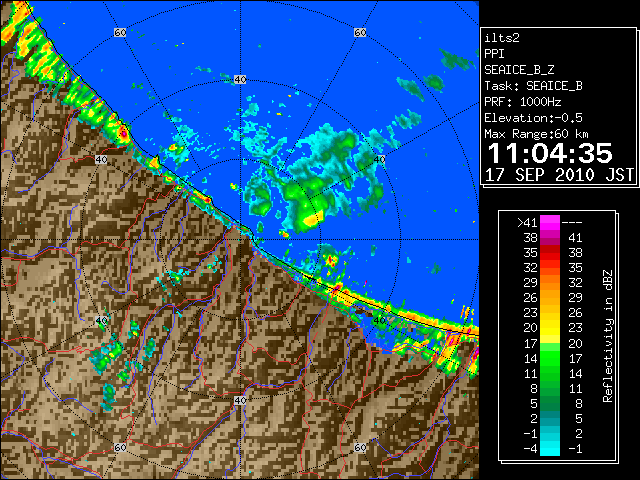Pick the bright green 14–17 dBZ legend swatch

[x=550, y=358]
